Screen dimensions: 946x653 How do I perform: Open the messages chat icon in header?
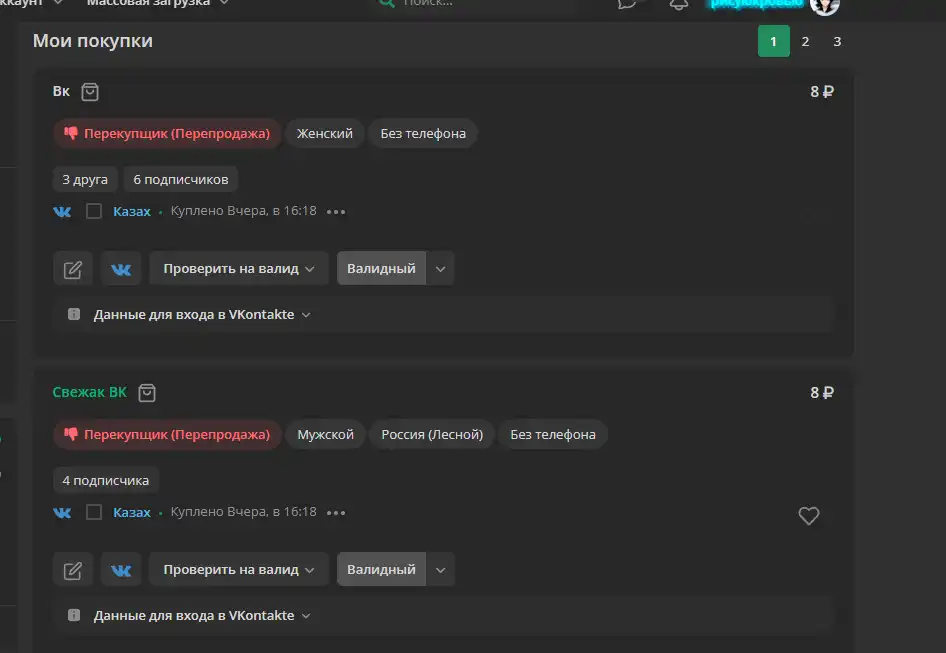pos(627,4)
